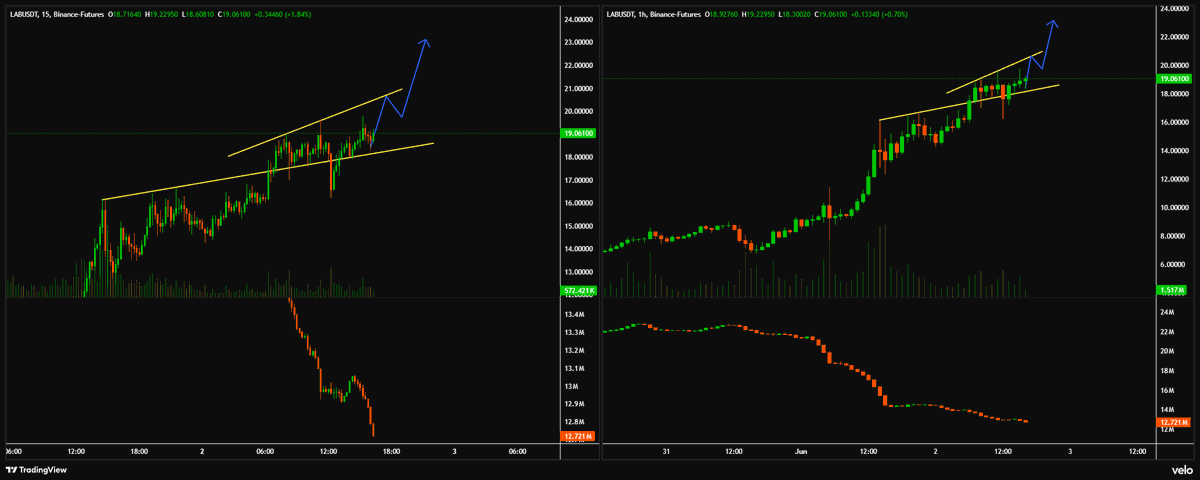
Task: Click the 12.721M open interest tag on the 15-minute chart
Action: pyautogui.click(x=580, y=436)
